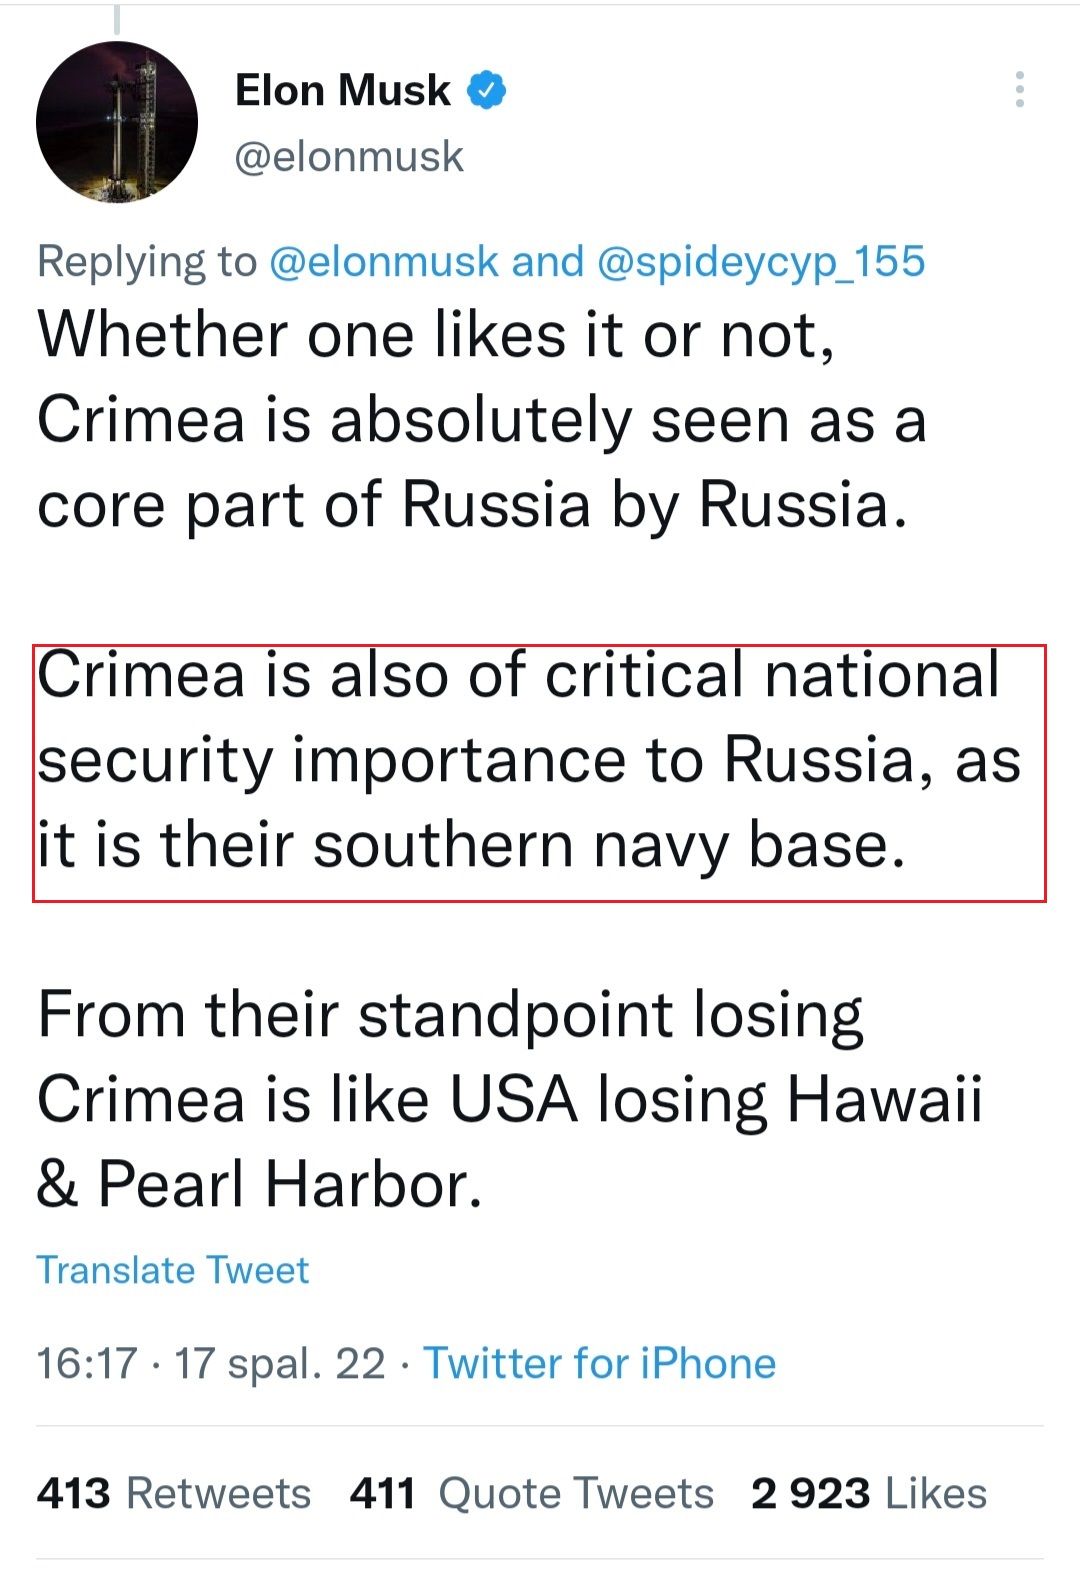Screen dimensions: 1080x1570
Task: View the 413 Retweets list
Action: 174,1493
